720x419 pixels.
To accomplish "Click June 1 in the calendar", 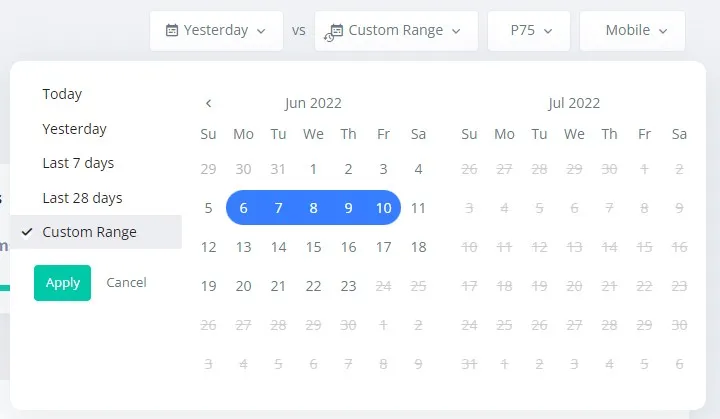I will pyautogui.click(x=313, y=169).
